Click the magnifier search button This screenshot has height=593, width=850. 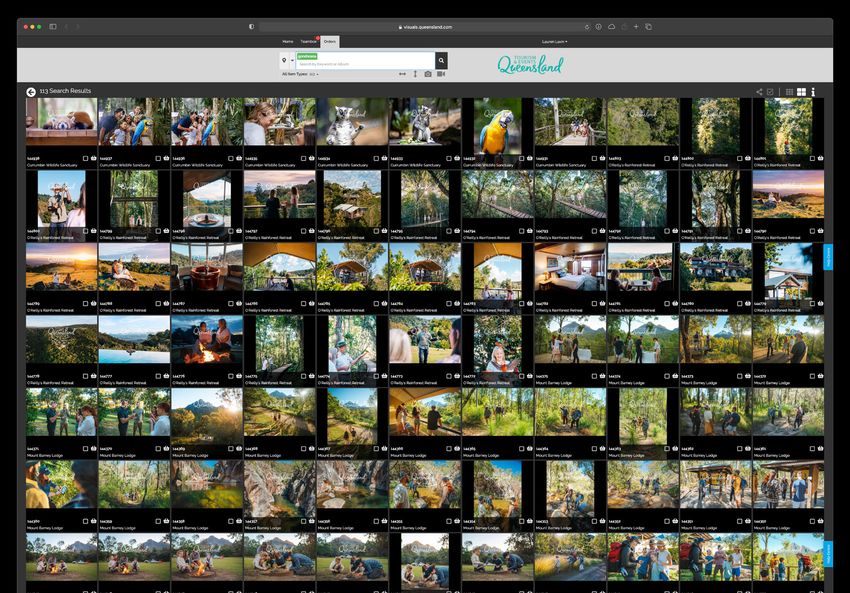pos(441,61)
